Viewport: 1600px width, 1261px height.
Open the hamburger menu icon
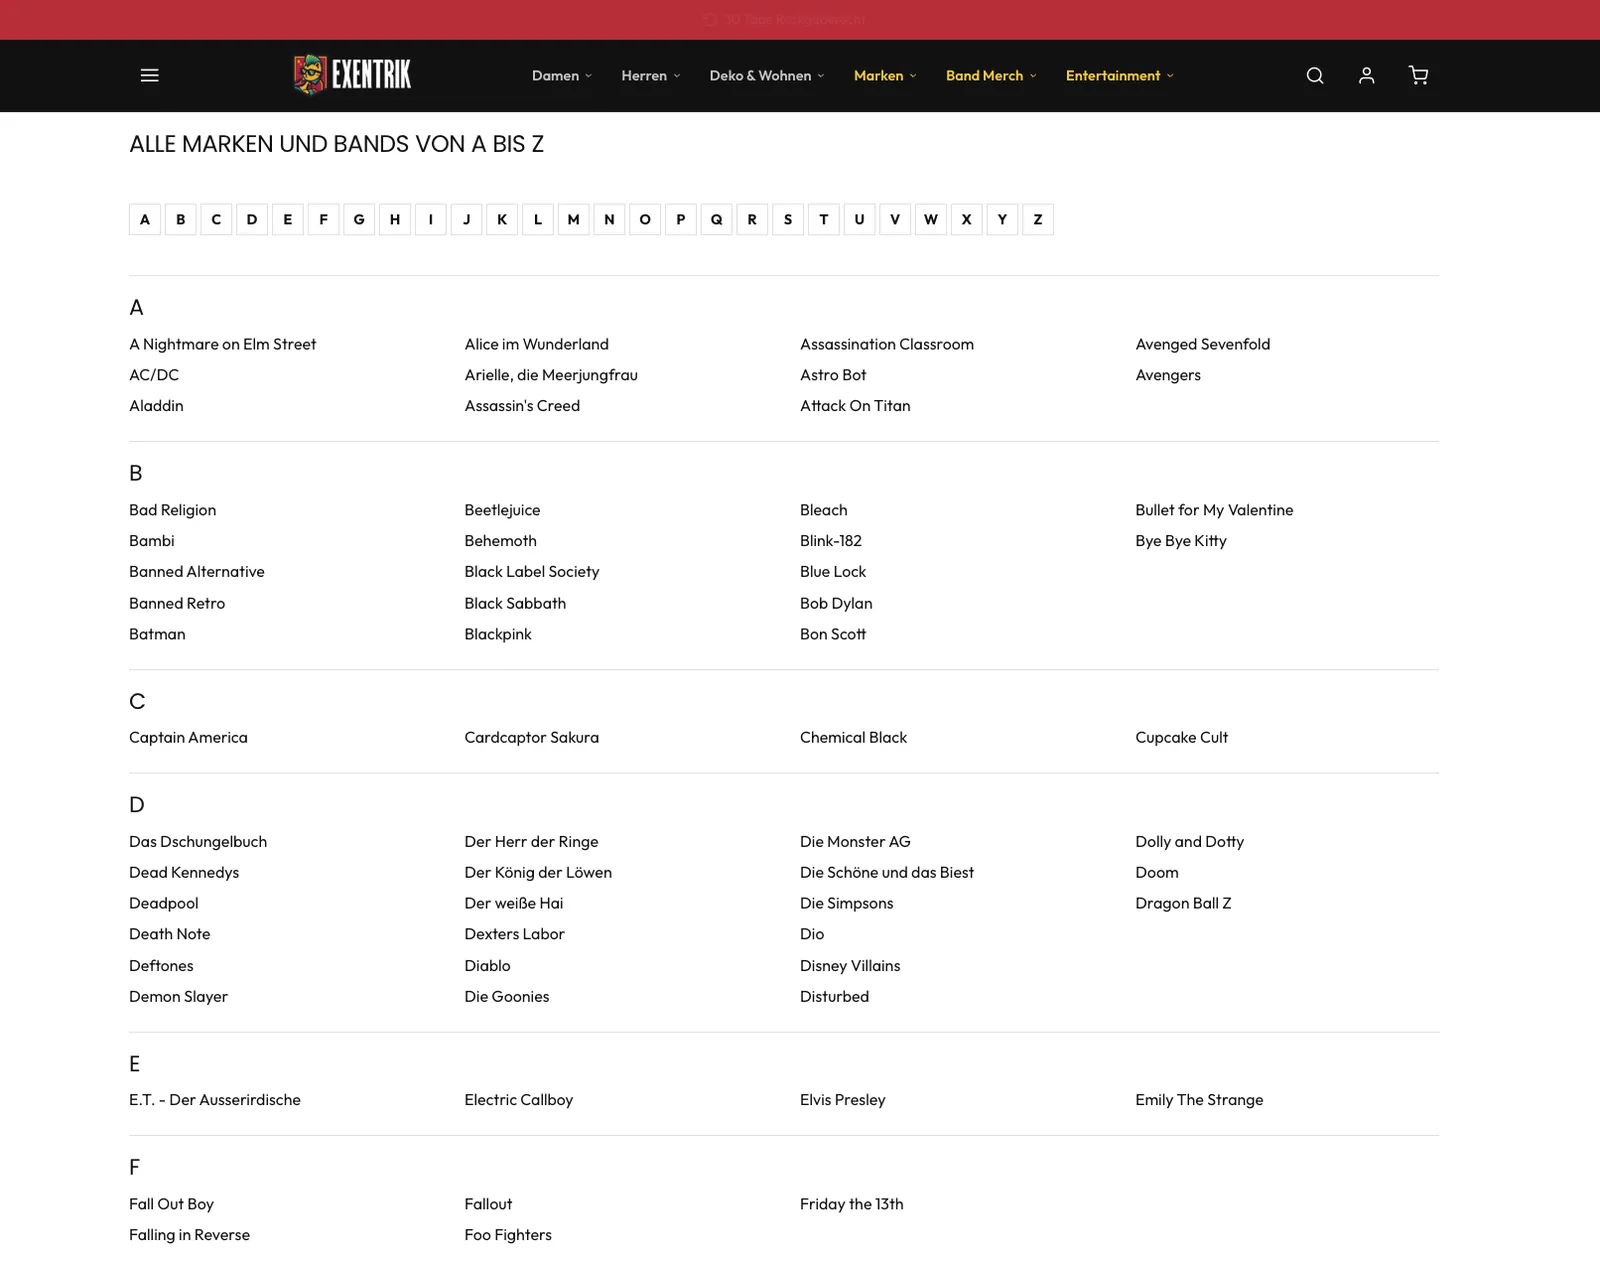coord(149,75)
